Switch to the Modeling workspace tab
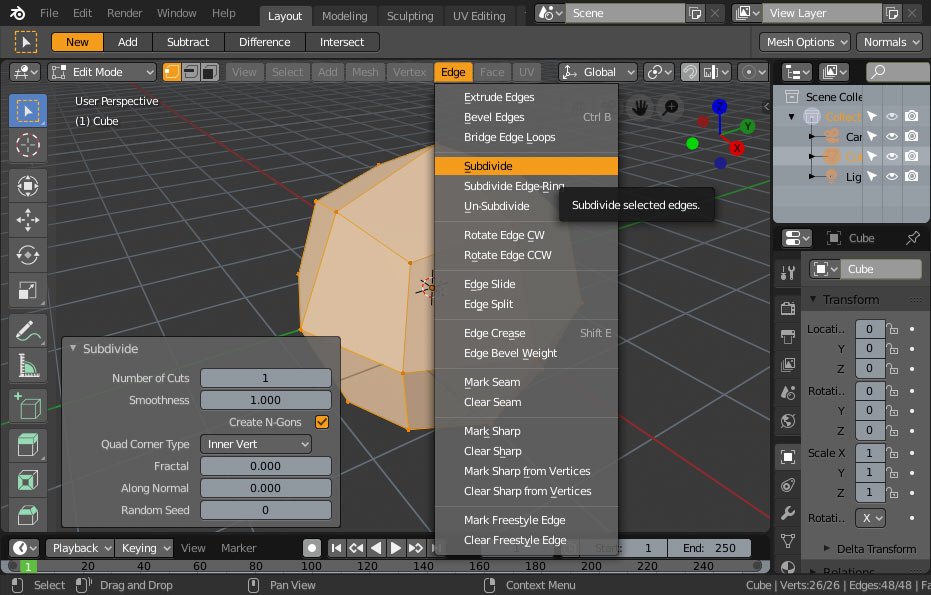 tap(344, 16)
